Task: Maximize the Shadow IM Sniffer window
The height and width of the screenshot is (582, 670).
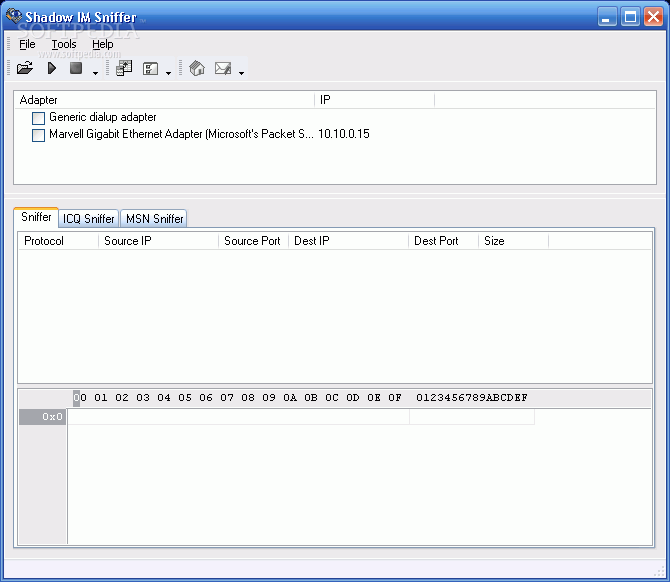Action: point(630,17)
